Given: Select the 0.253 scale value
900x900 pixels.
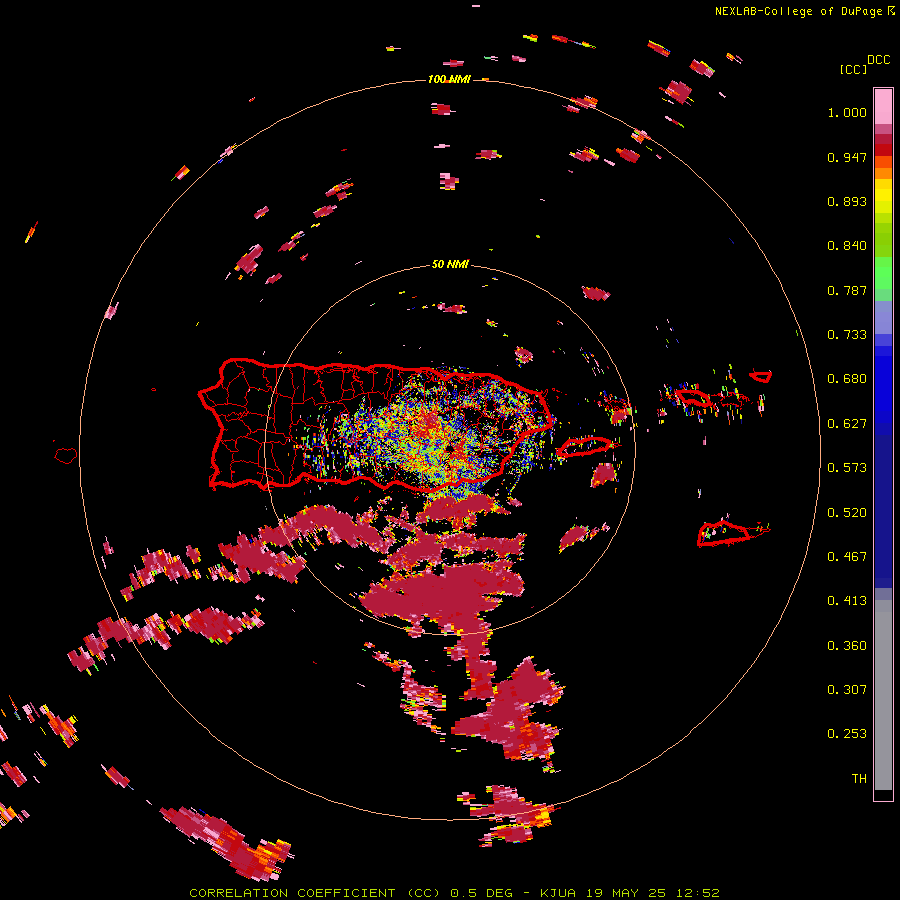Looking at the screenshot, I should pos(847,734).
